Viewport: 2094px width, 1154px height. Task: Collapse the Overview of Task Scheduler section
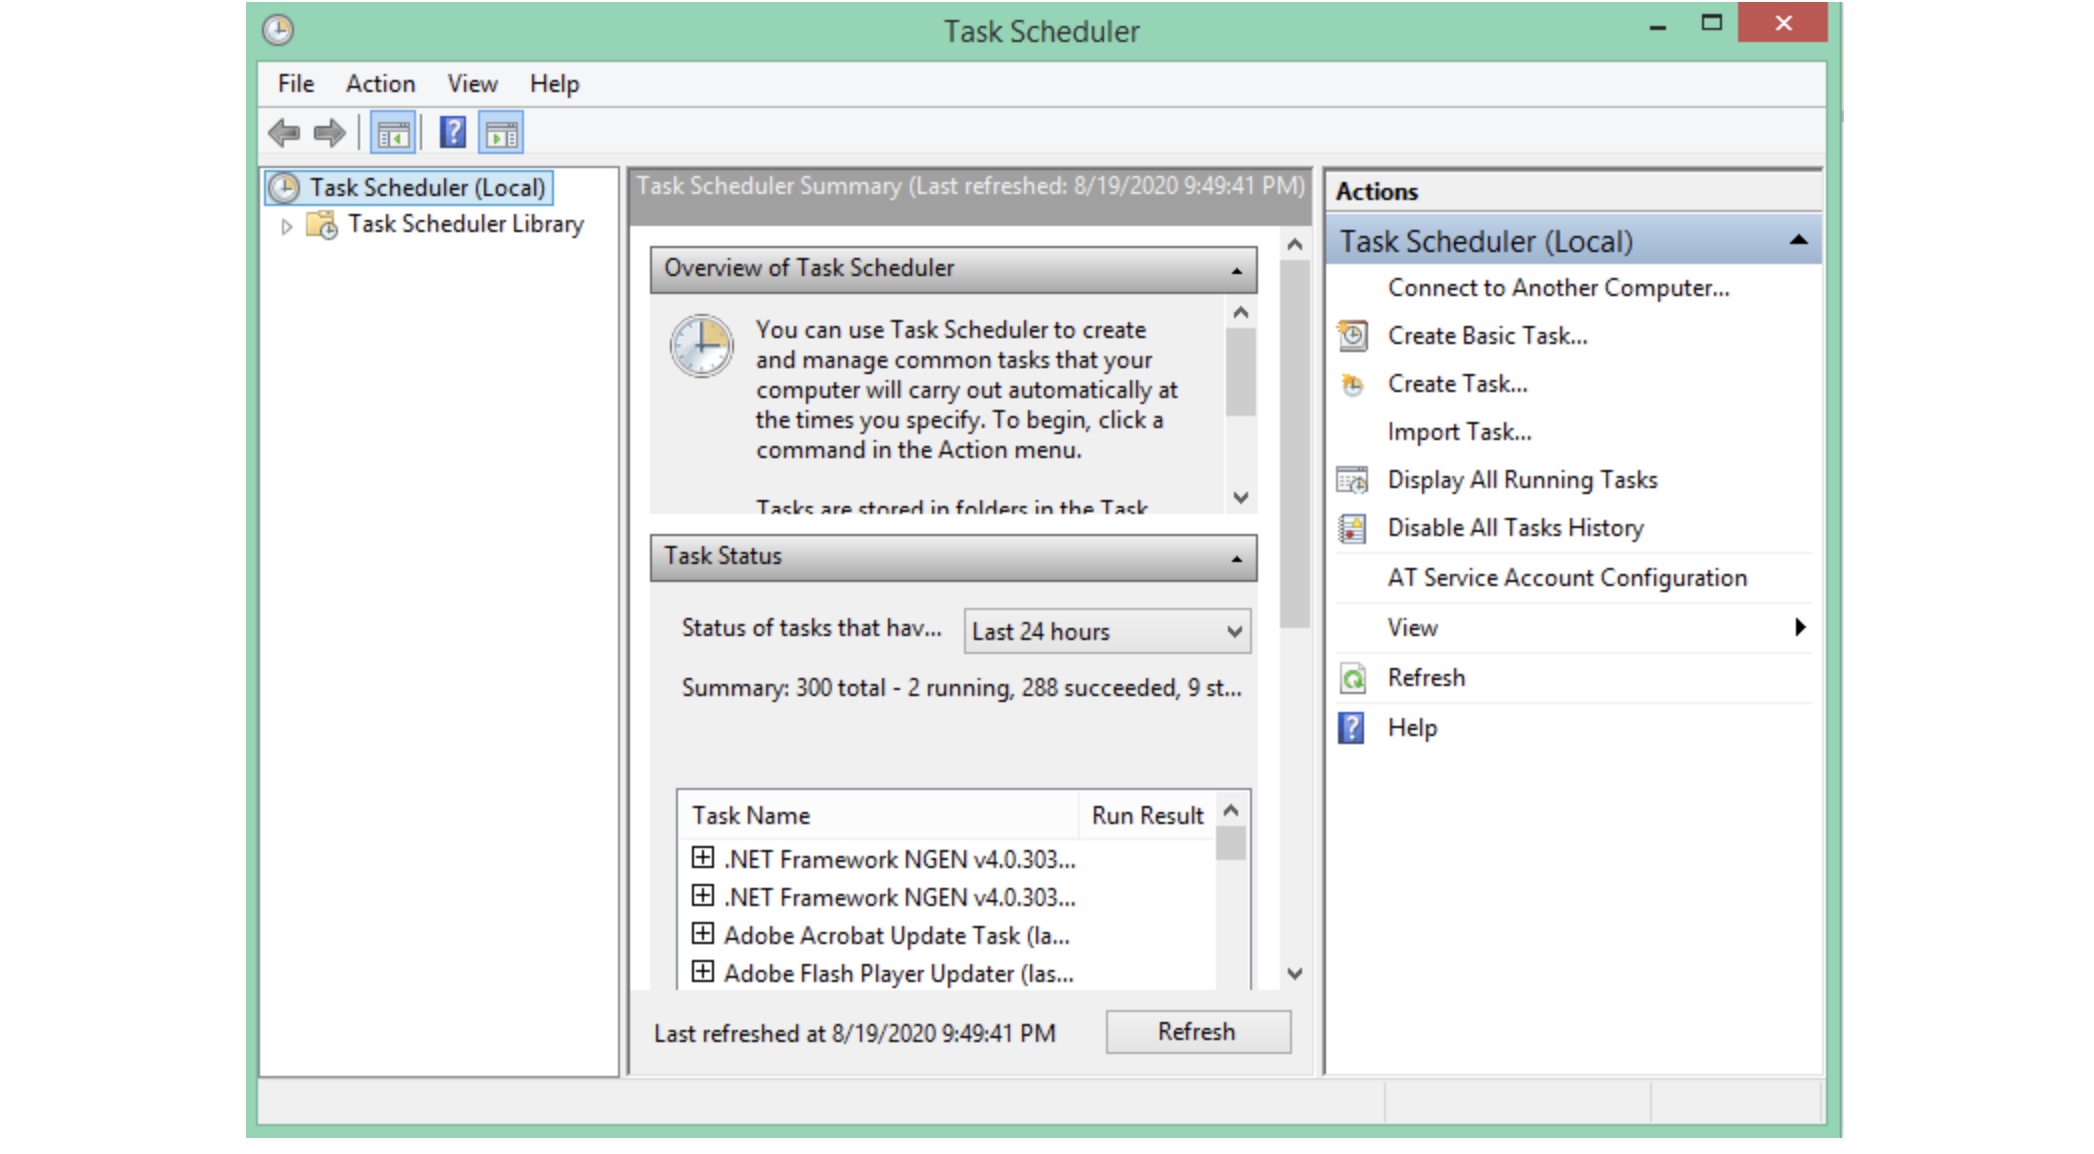click(x=1237, y=271)
